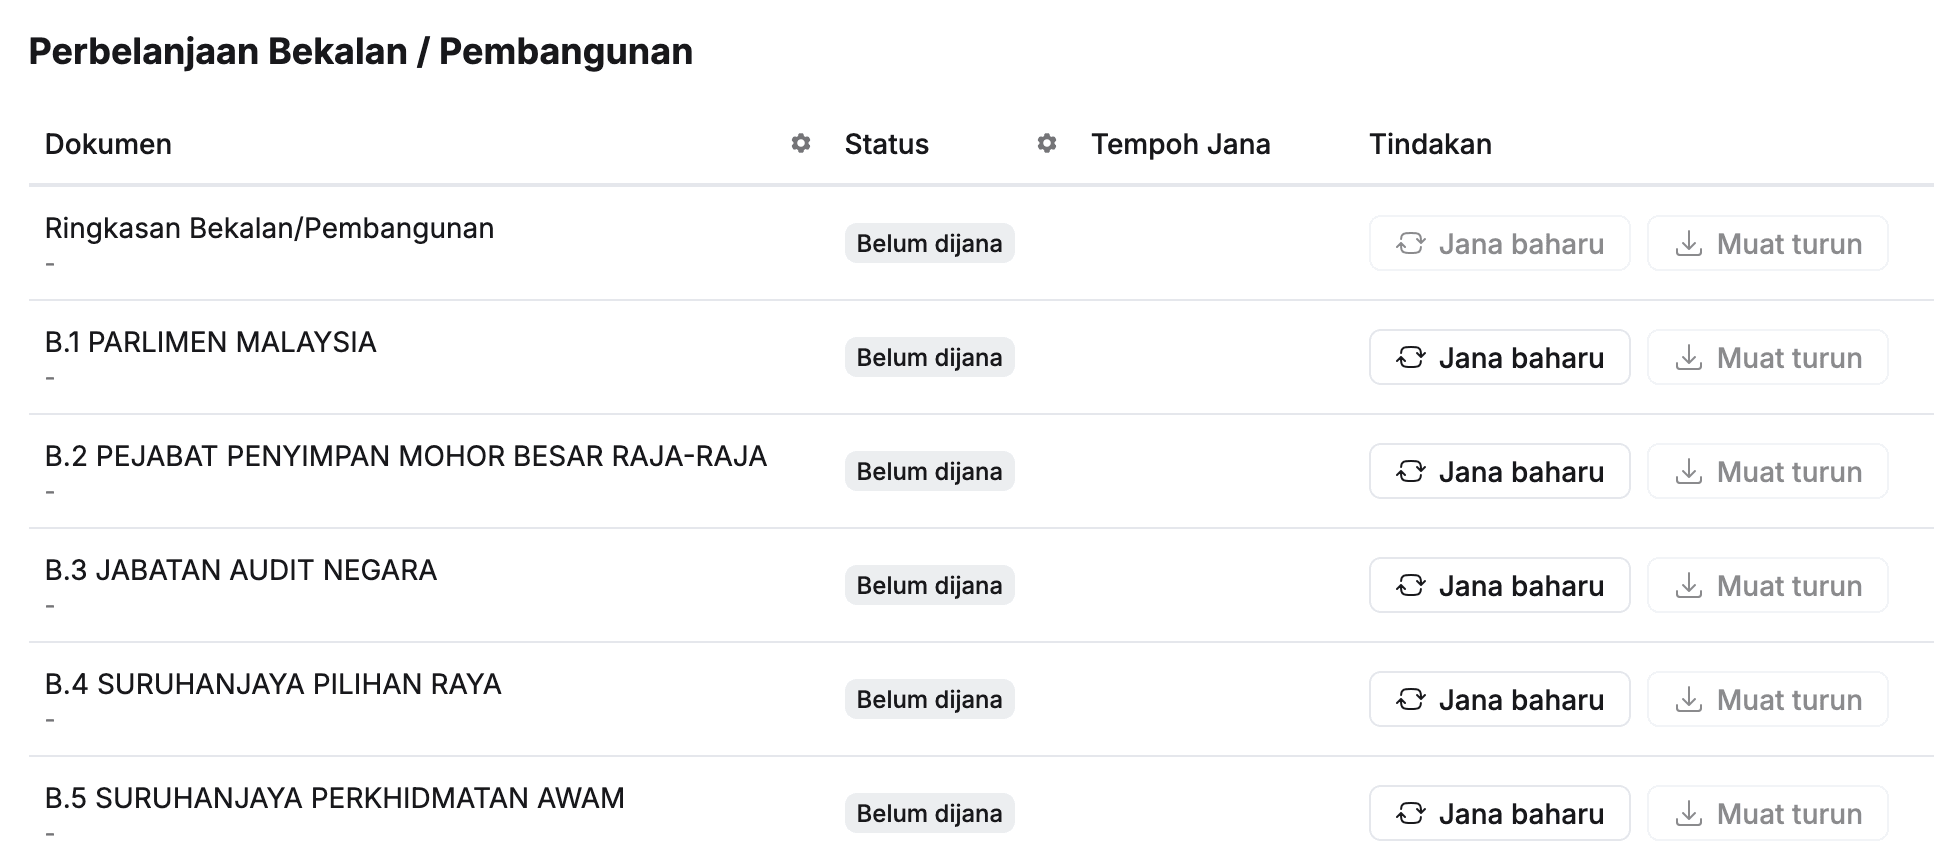Click the gear icon beside Dokumen header

[x=800, y=144]
